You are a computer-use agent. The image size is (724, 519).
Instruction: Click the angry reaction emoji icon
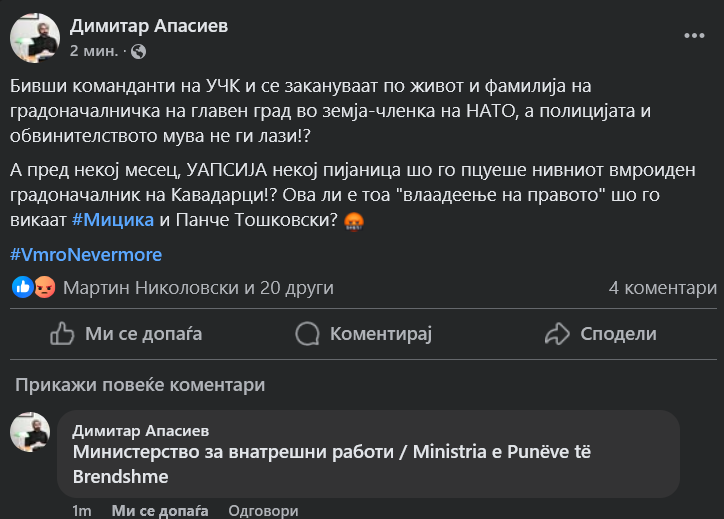[x=45, y=288]
